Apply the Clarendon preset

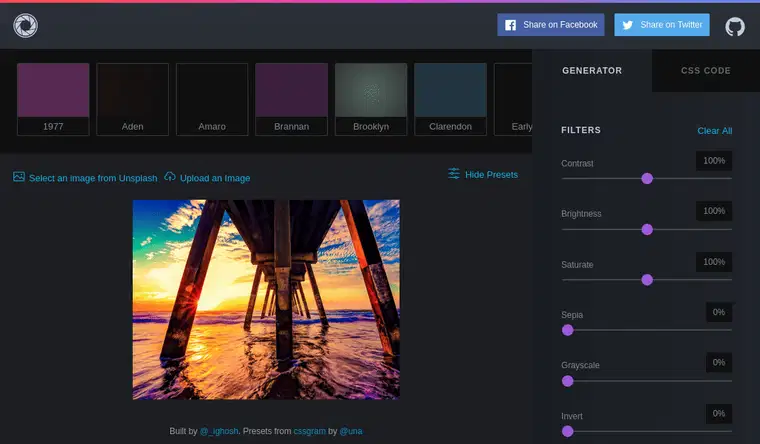coord(450,99)
